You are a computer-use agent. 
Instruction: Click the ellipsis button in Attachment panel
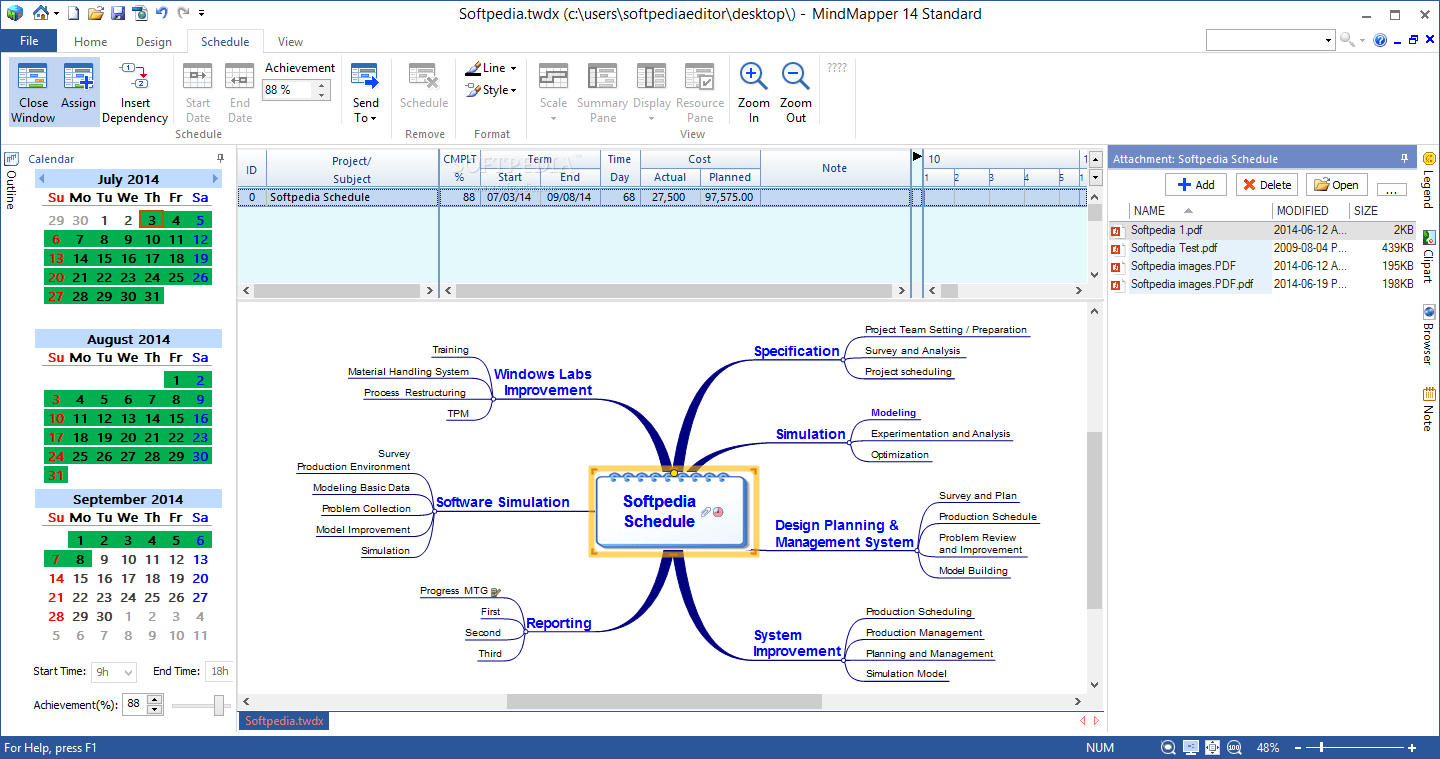point(1391,188)
